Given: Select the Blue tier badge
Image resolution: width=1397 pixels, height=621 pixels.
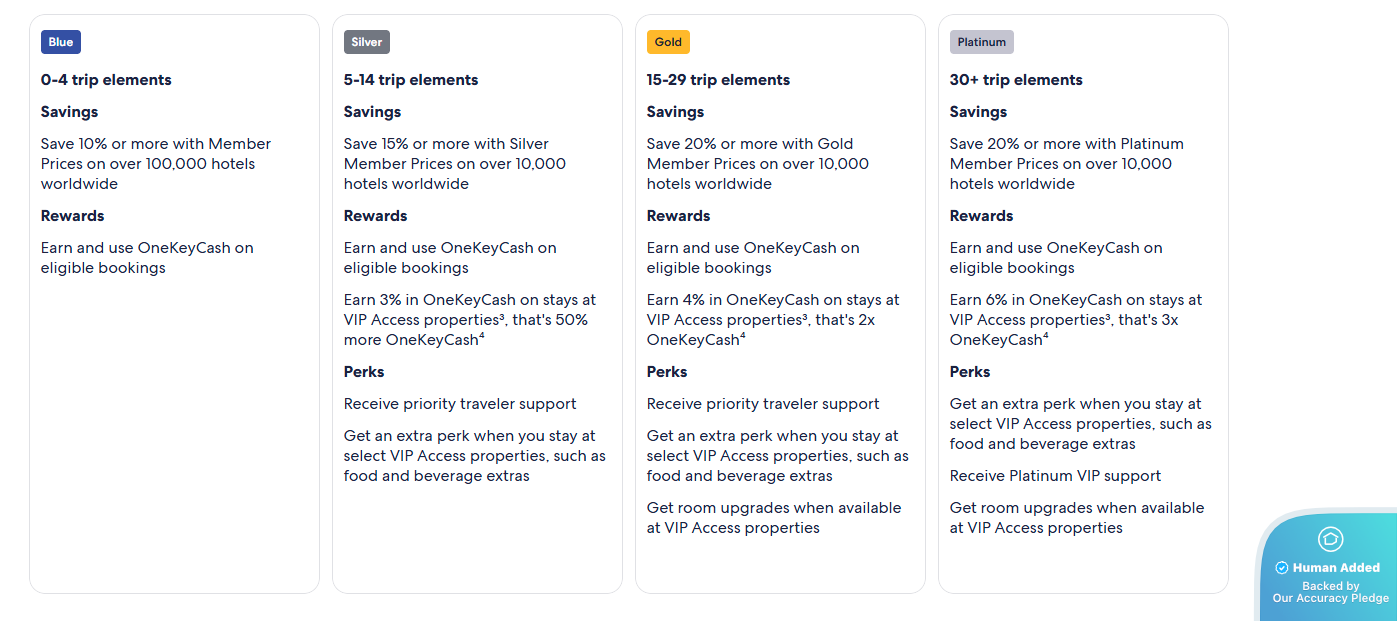Looking at the screenshot, I should [61, 42].
